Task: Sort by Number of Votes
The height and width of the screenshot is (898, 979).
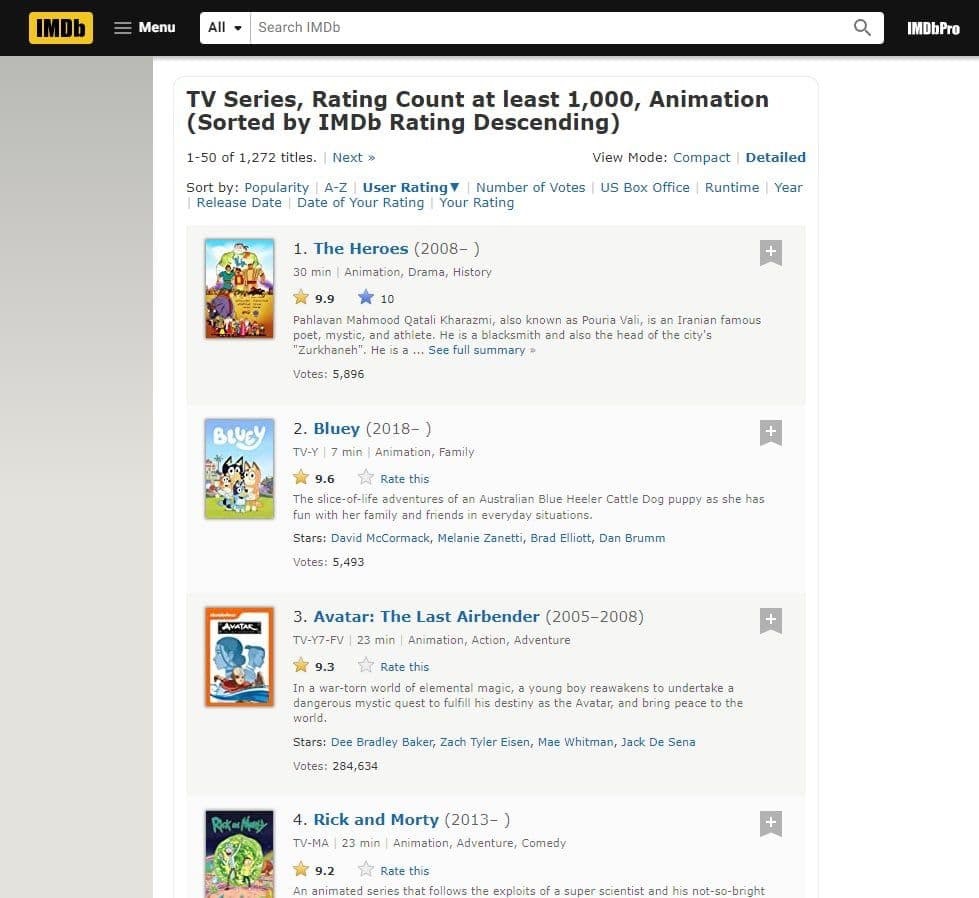Action: pos(530,187)
